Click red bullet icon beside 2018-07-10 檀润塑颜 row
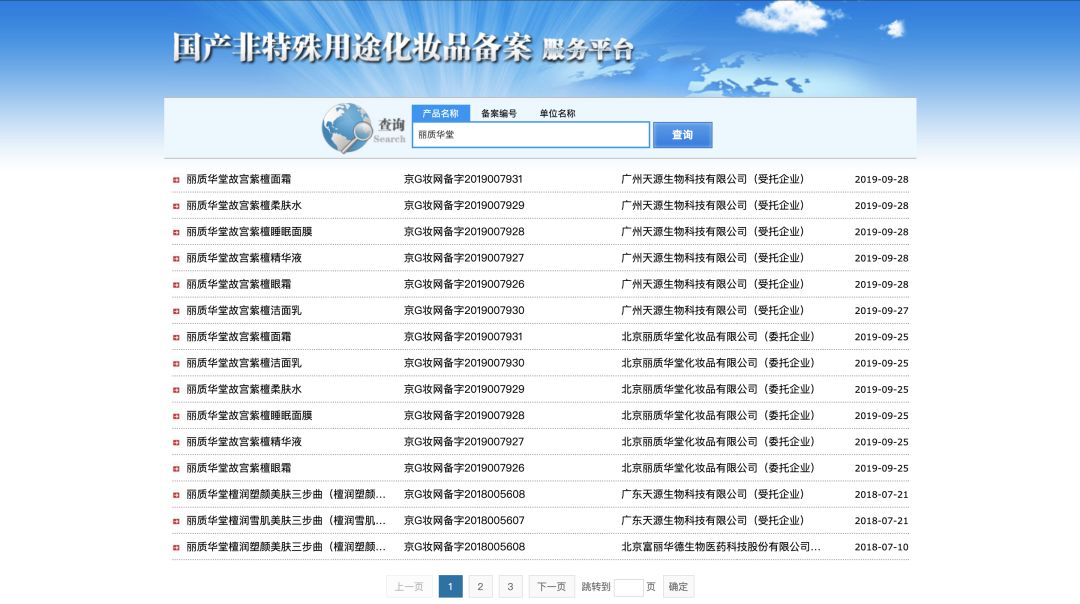Screen dimensions: 1080x604 coord(176,547)
